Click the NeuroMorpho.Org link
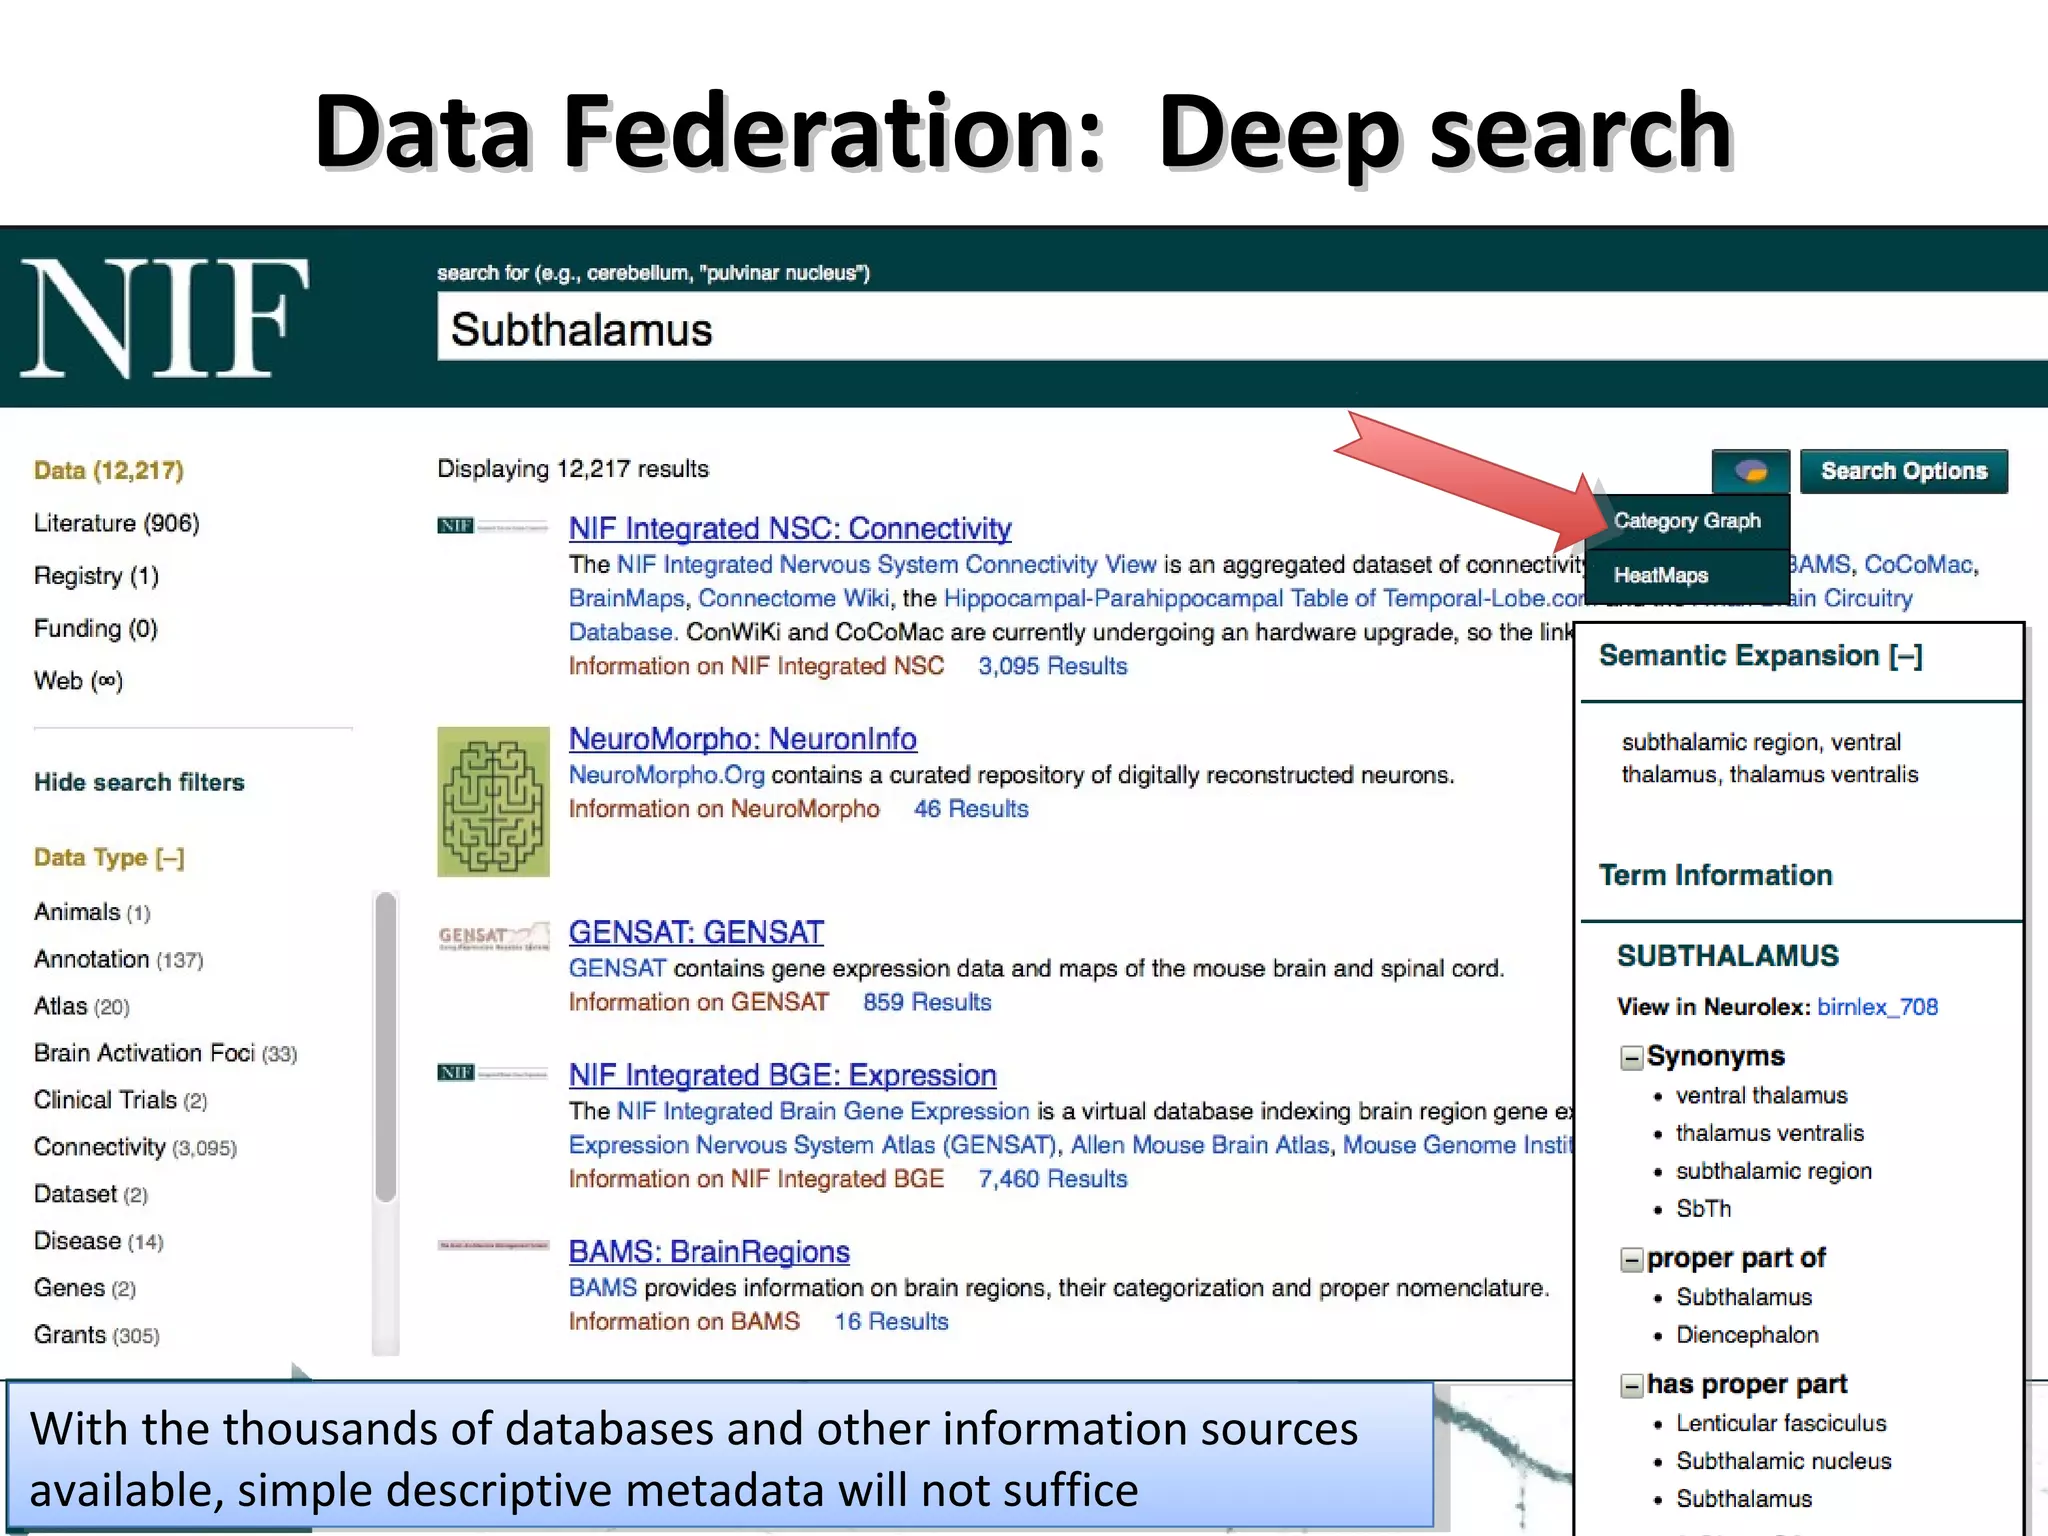This screenshot has height=1536, width=2048. coord(666,775)
